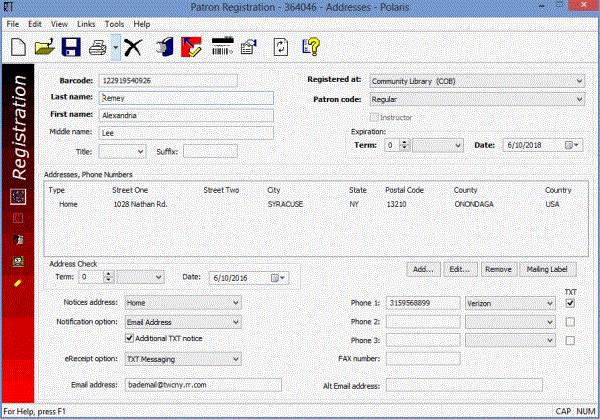Click the Add... address button
The image size is (600, 419).
[x=423, y=269]
